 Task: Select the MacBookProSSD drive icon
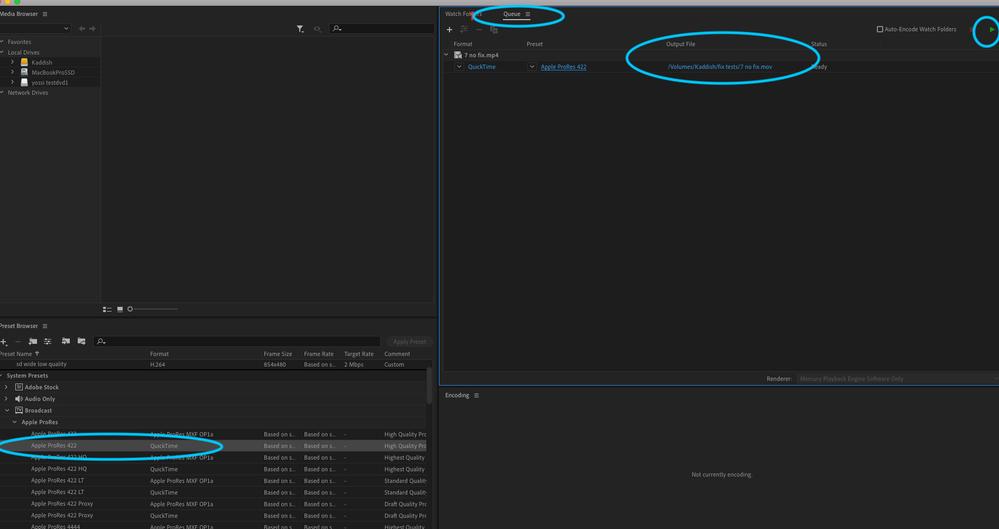pyautogui.click(x=24, y=73)
